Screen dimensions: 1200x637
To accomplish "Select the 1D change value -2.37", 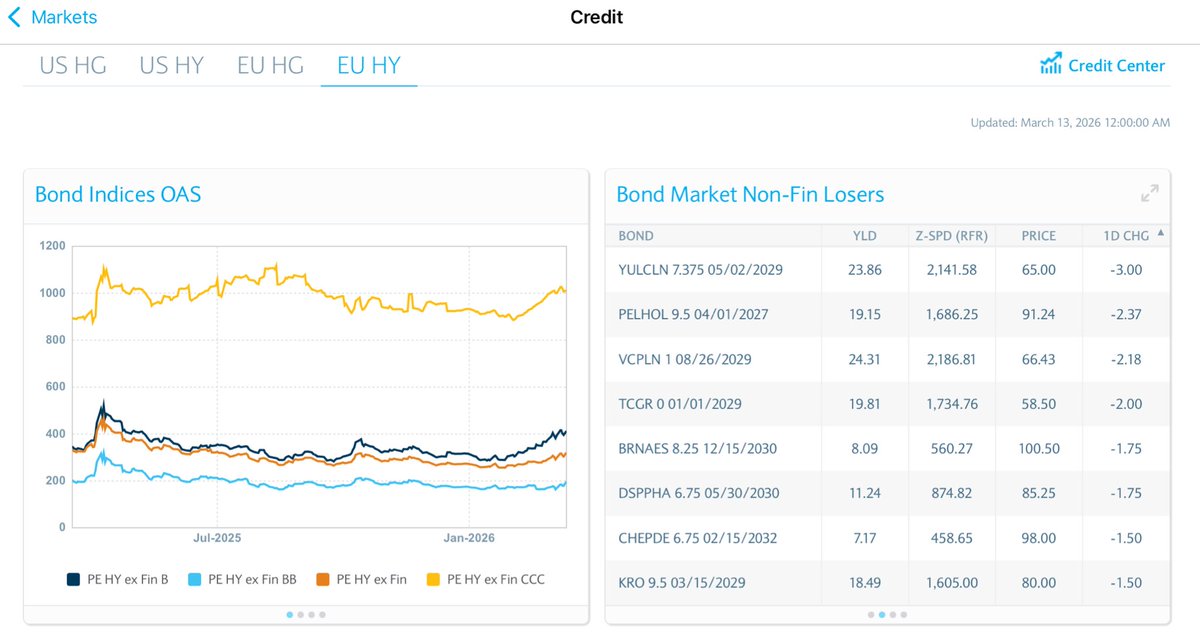I will (1126, 314).
